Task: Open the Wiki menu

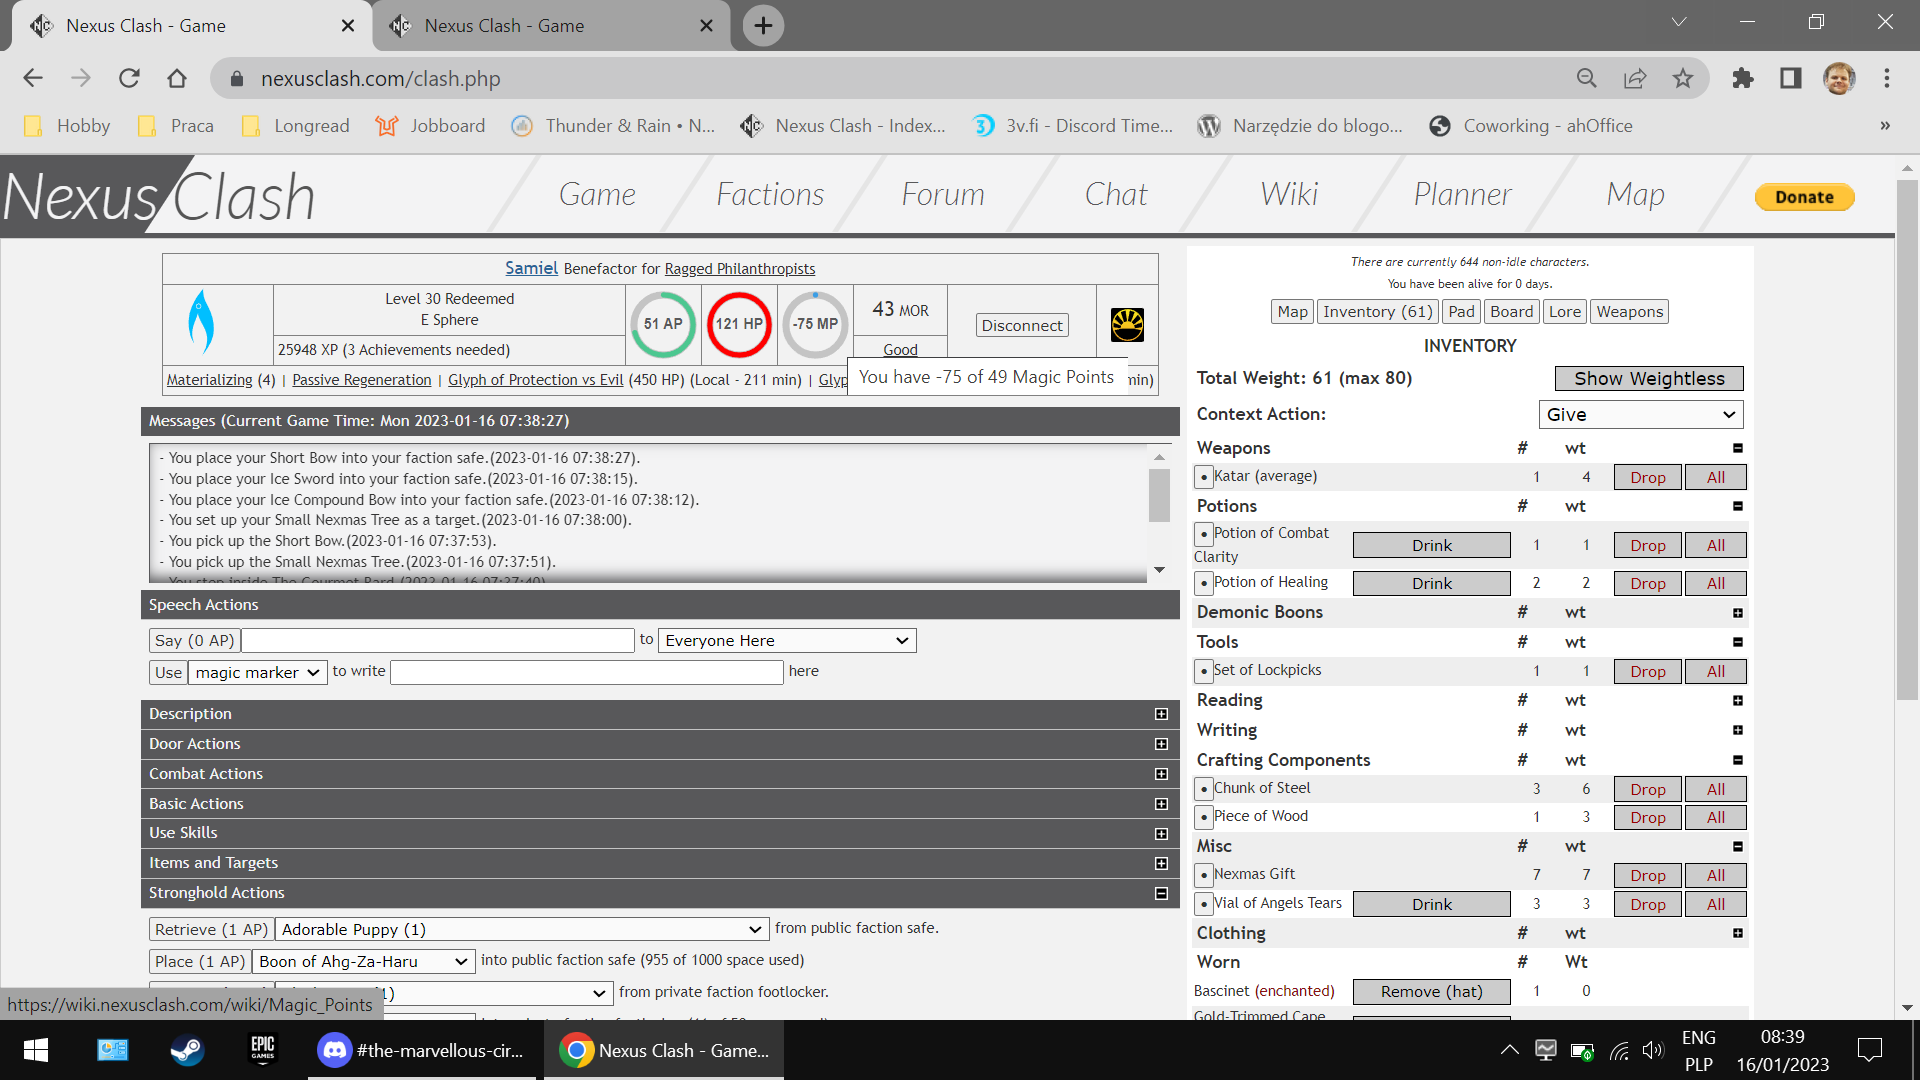Action: (x=1290, y=194)
